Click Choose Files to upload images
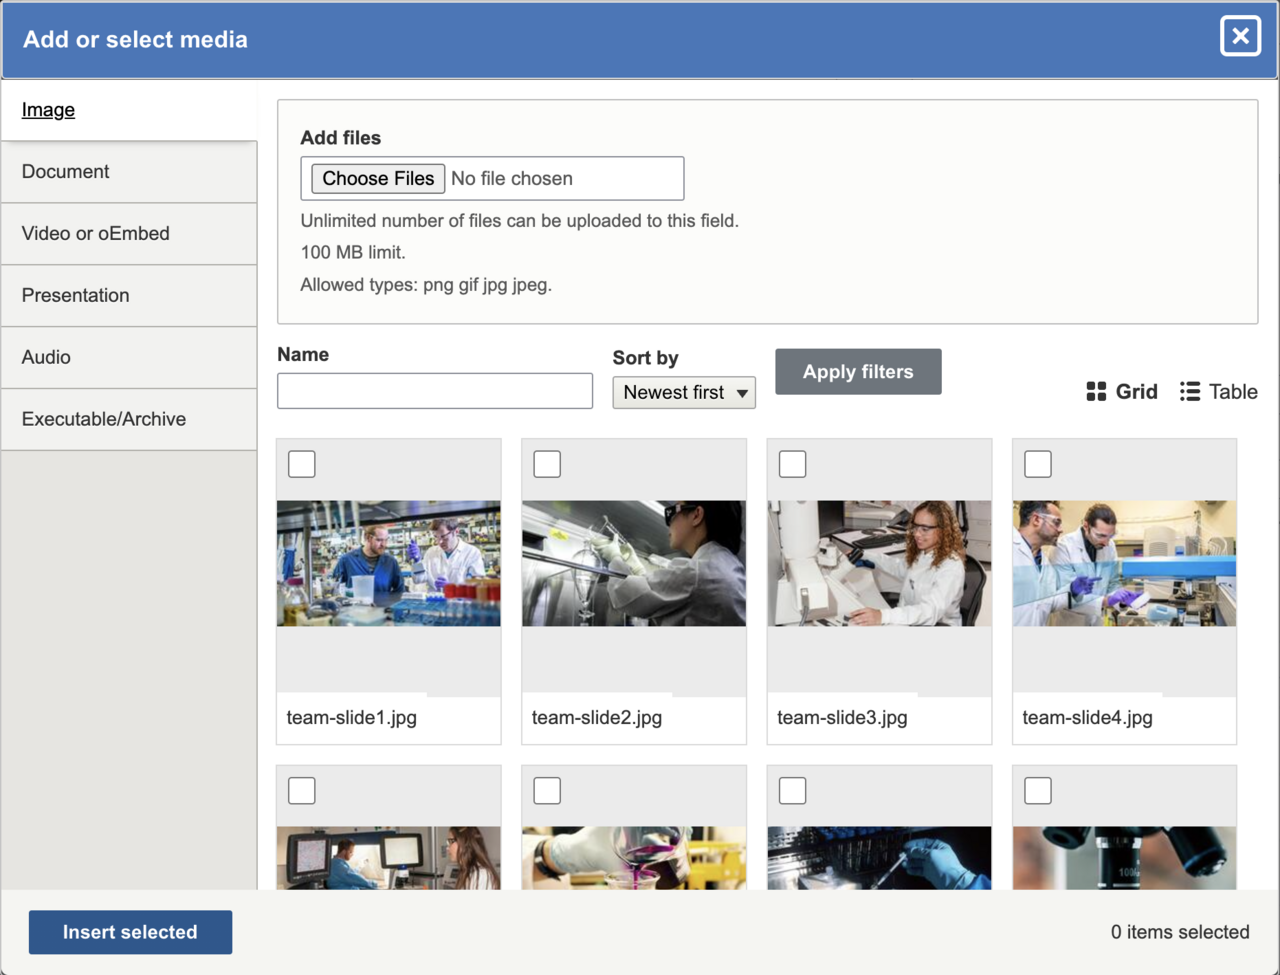This screenshot has width=1280, height=975. (x=377, y=178)
